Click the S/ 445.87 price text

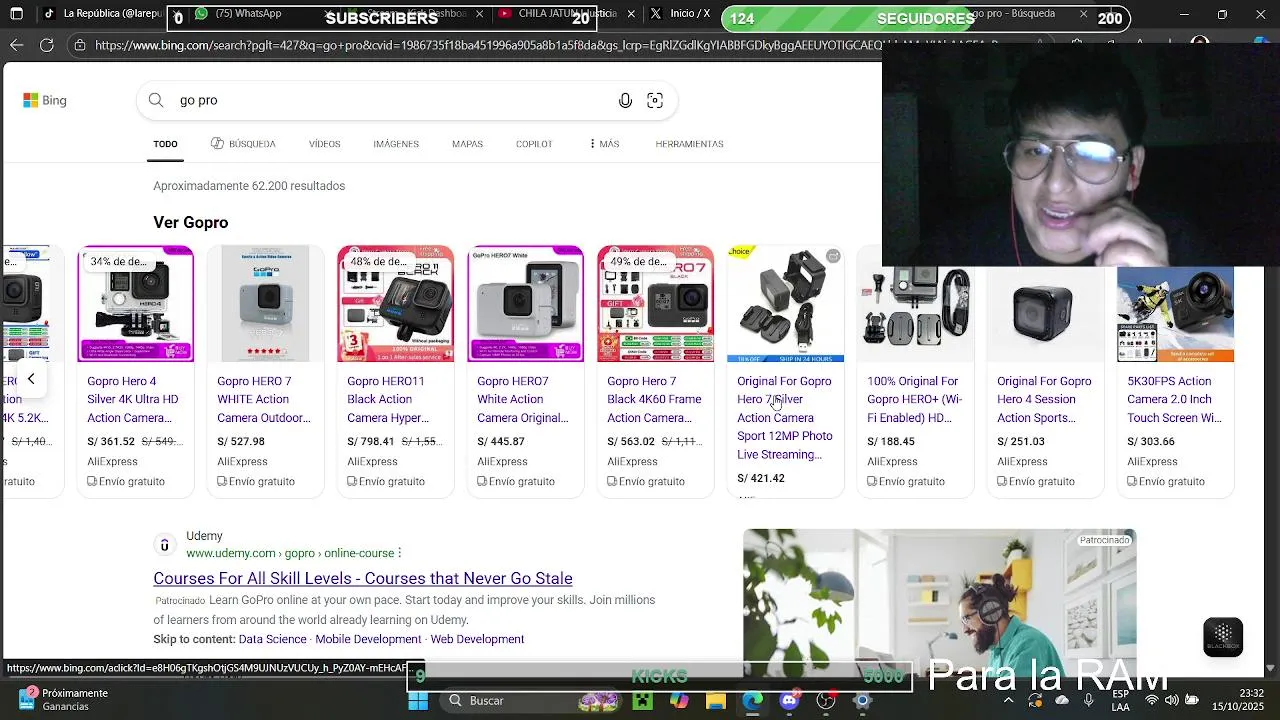click(501, 441)
